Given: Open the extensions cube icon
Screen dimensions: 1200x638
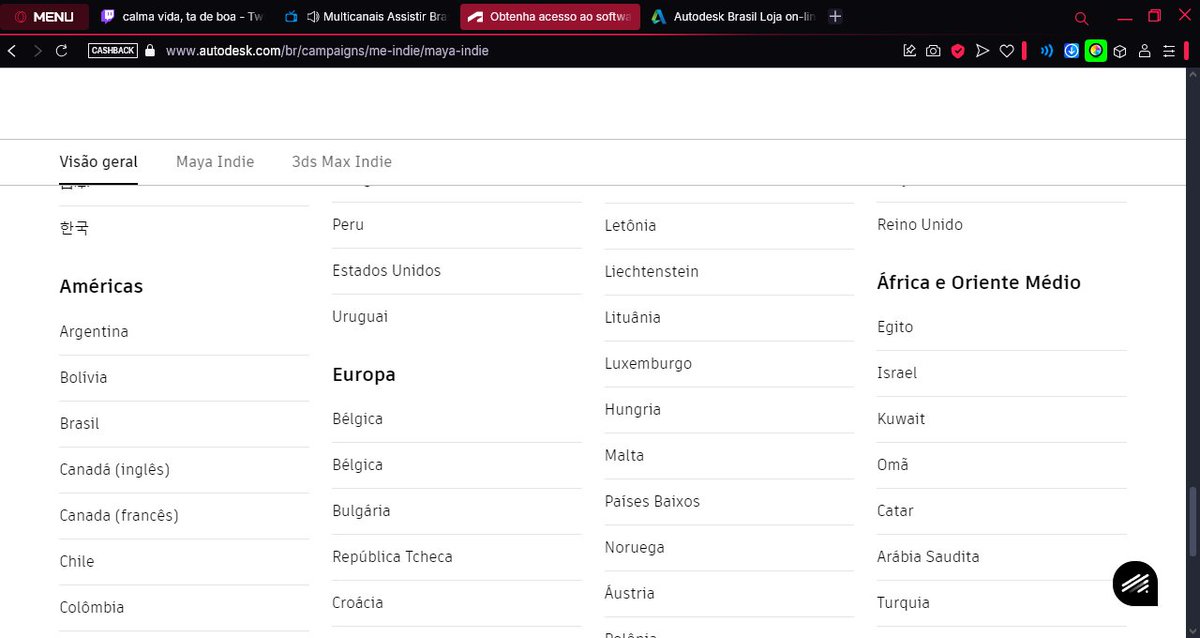Looking at the screenshot, I should tap(1120, 51).
